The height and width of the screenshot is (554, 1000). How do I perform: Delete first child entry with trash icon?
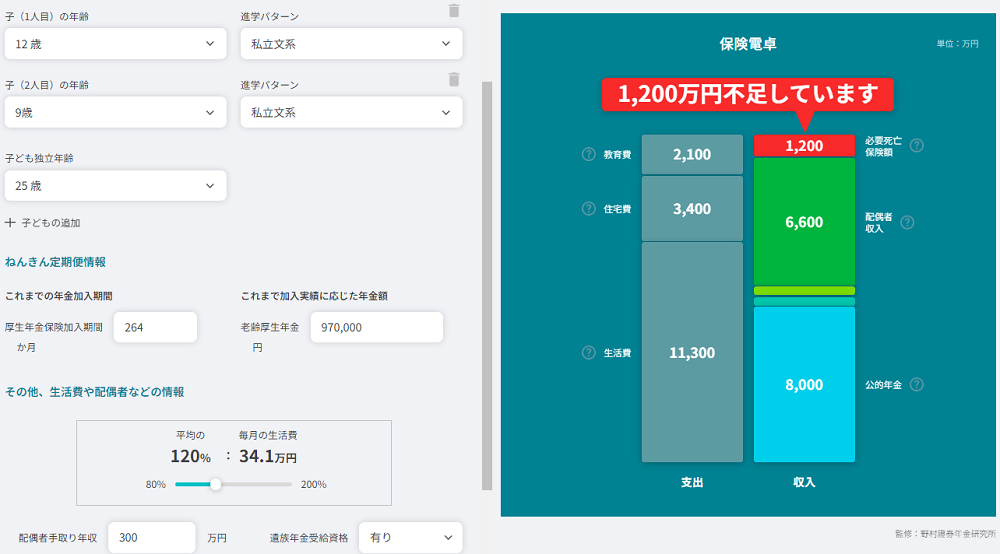pyautogui.click(x=454, y=11)
